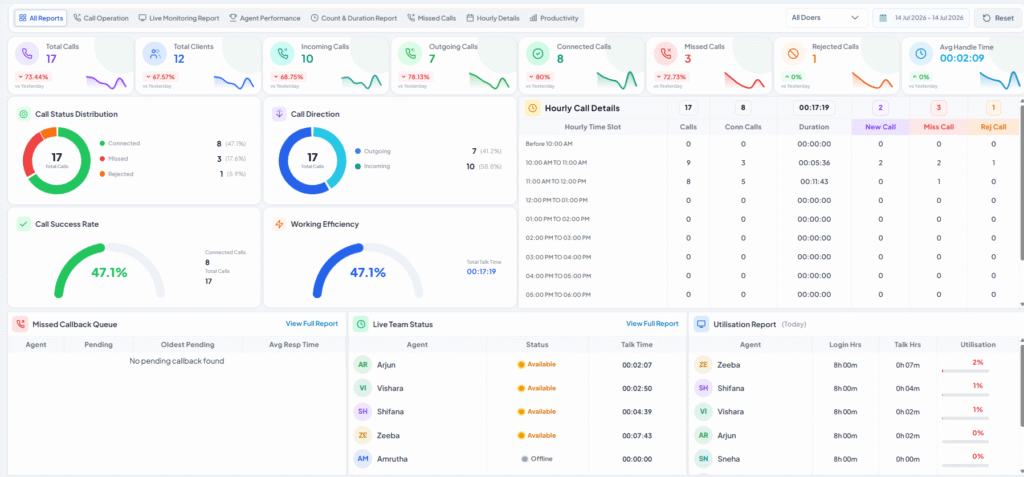Switch to the Call Operation tab

pyautogui.click(x=101, y=18)
